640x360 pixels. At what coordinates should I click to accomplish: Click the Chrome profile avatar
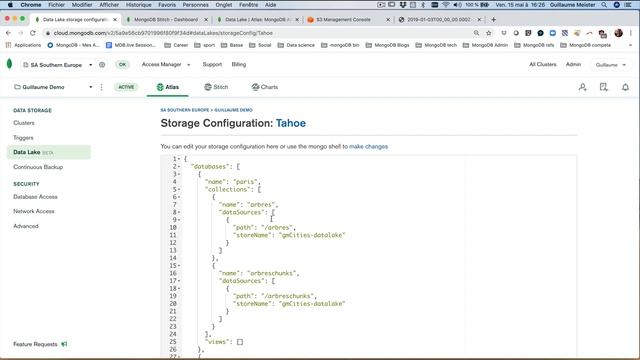(618, 33)
